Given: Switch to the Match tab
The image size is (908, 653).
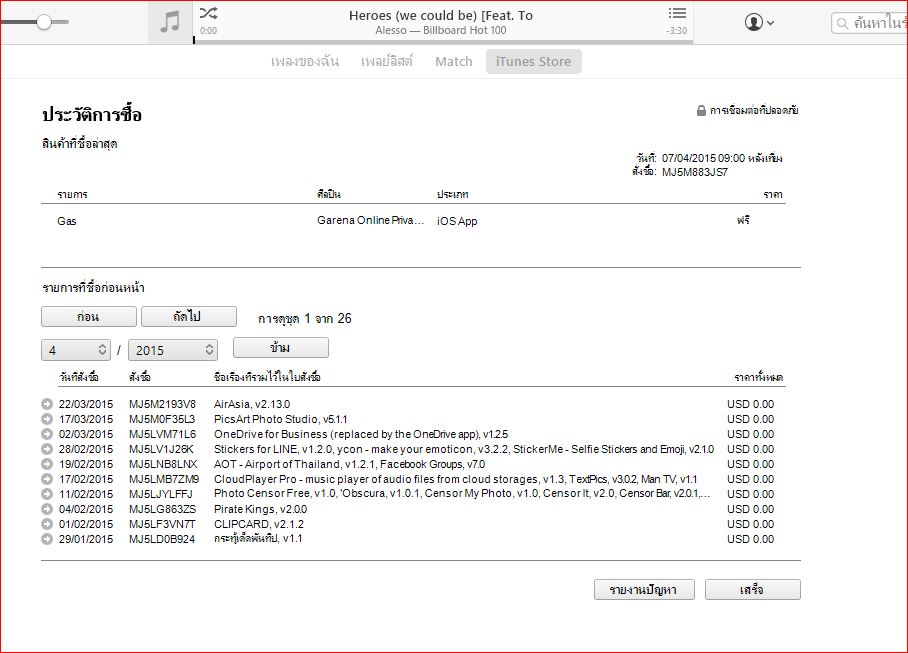Looking at the screenshot, I should pos(453,61).
